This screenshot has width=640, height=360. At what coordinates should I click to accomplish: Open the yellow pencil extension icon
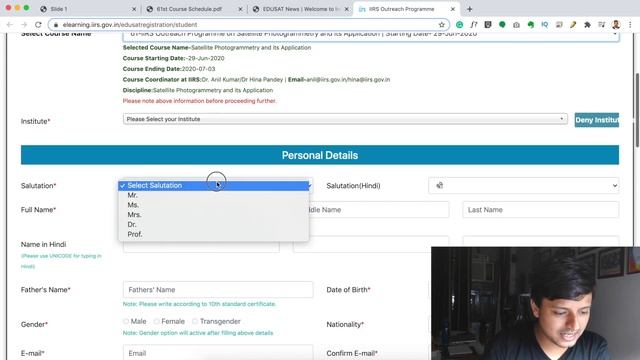(573, 25)
